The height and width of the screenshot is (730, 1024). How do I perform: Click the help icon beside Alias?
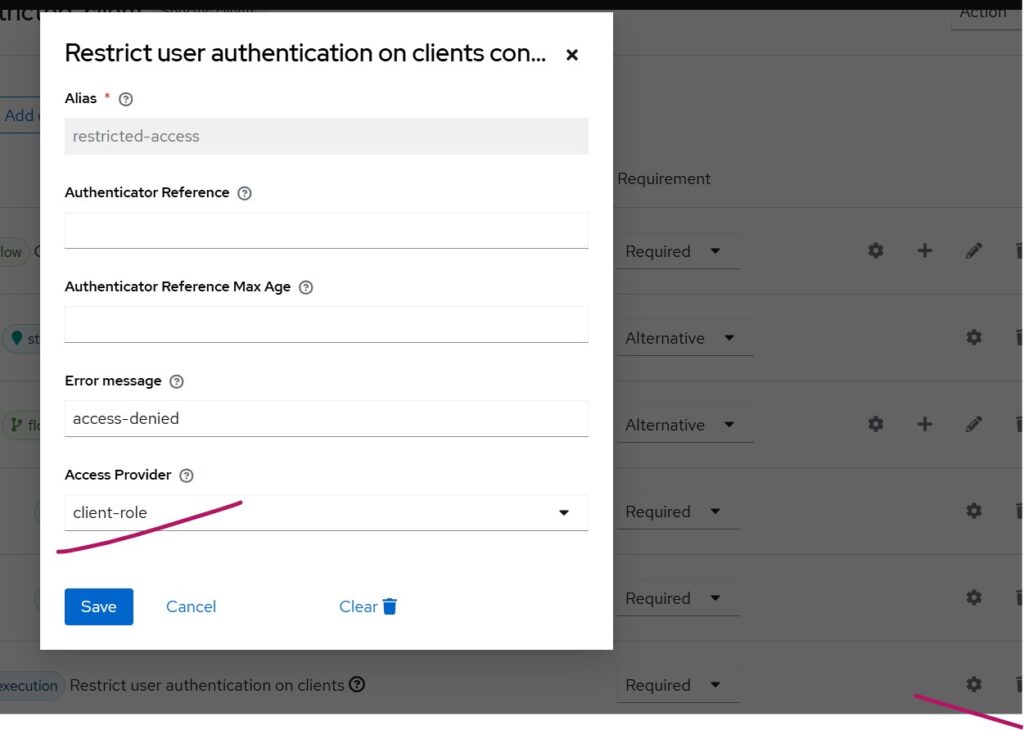coord(126,99)
